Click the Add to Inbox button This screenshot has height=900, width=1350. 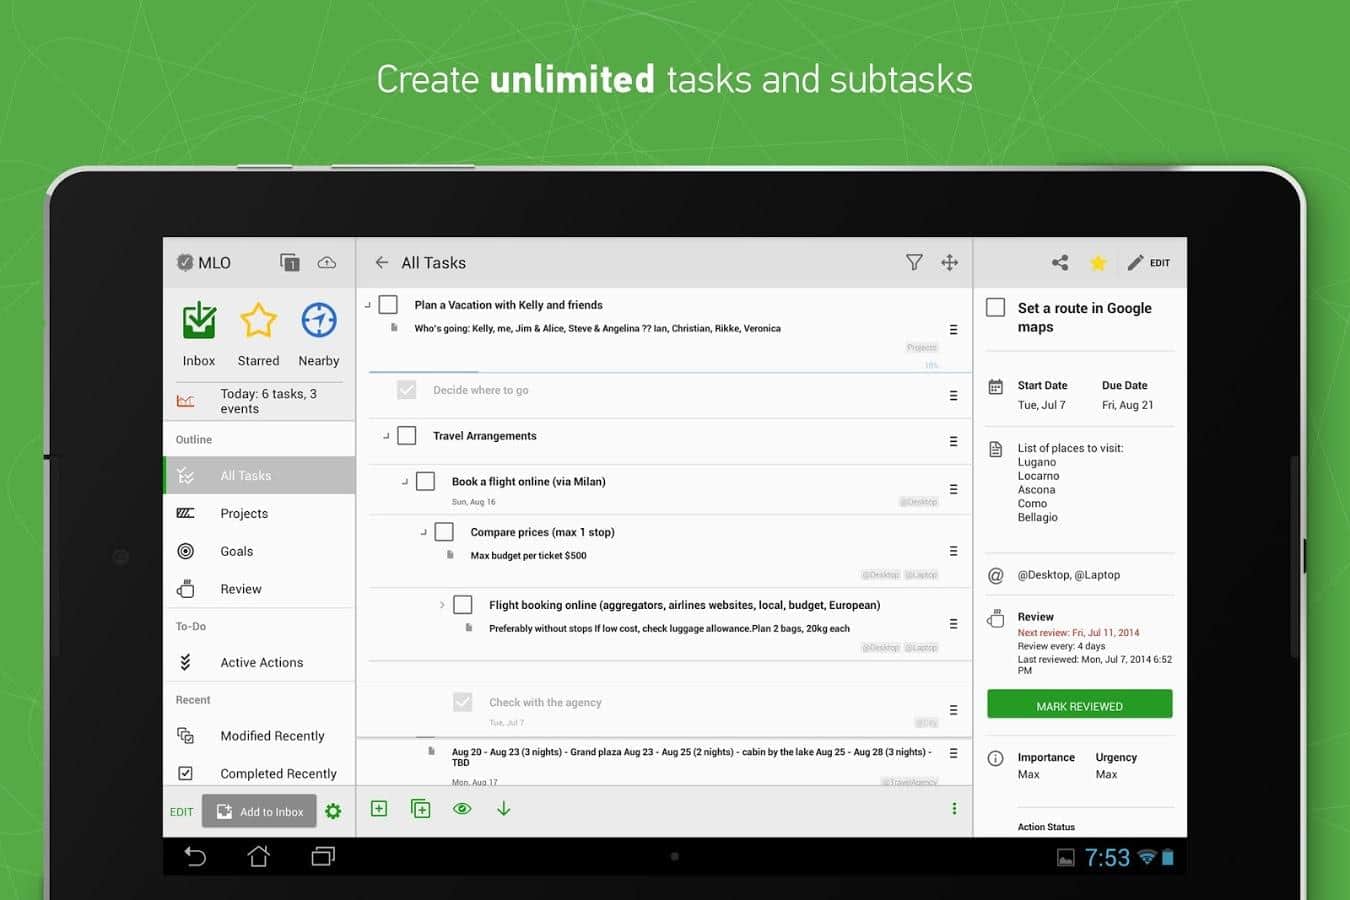260,812
